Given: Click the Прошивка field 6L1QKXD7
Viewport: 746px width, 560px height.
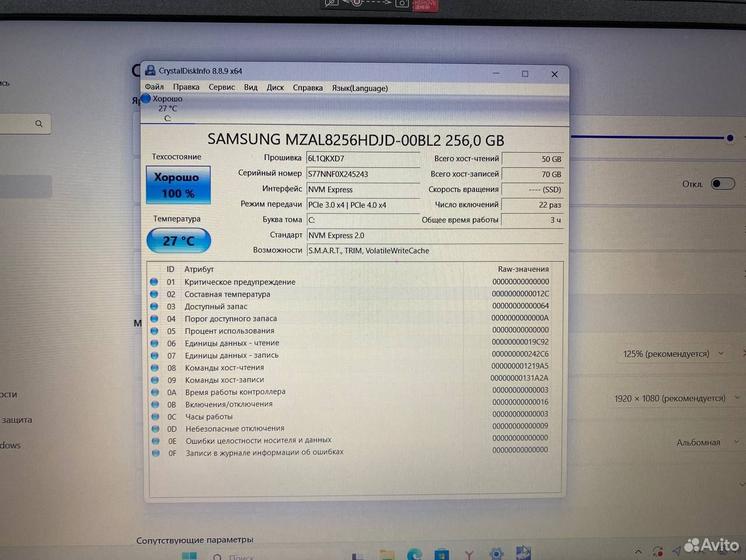Looking at the screenshot, I should tap(363, 158).
